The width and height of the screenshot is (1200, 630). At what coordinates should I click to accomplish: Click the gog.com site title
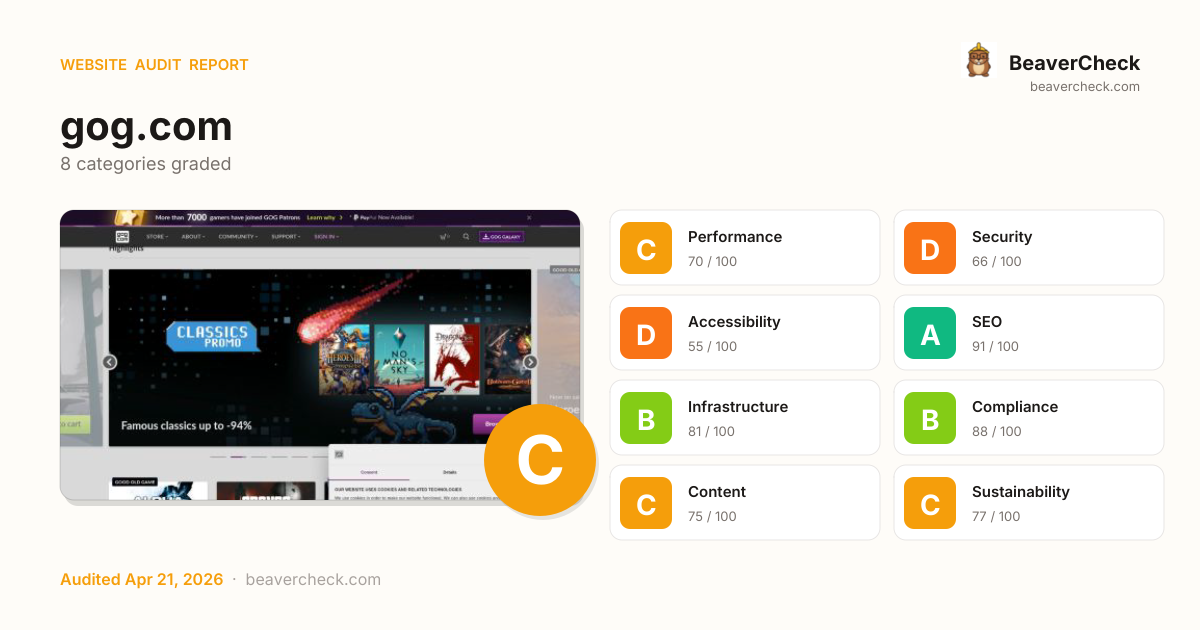(x=146, y=127)
